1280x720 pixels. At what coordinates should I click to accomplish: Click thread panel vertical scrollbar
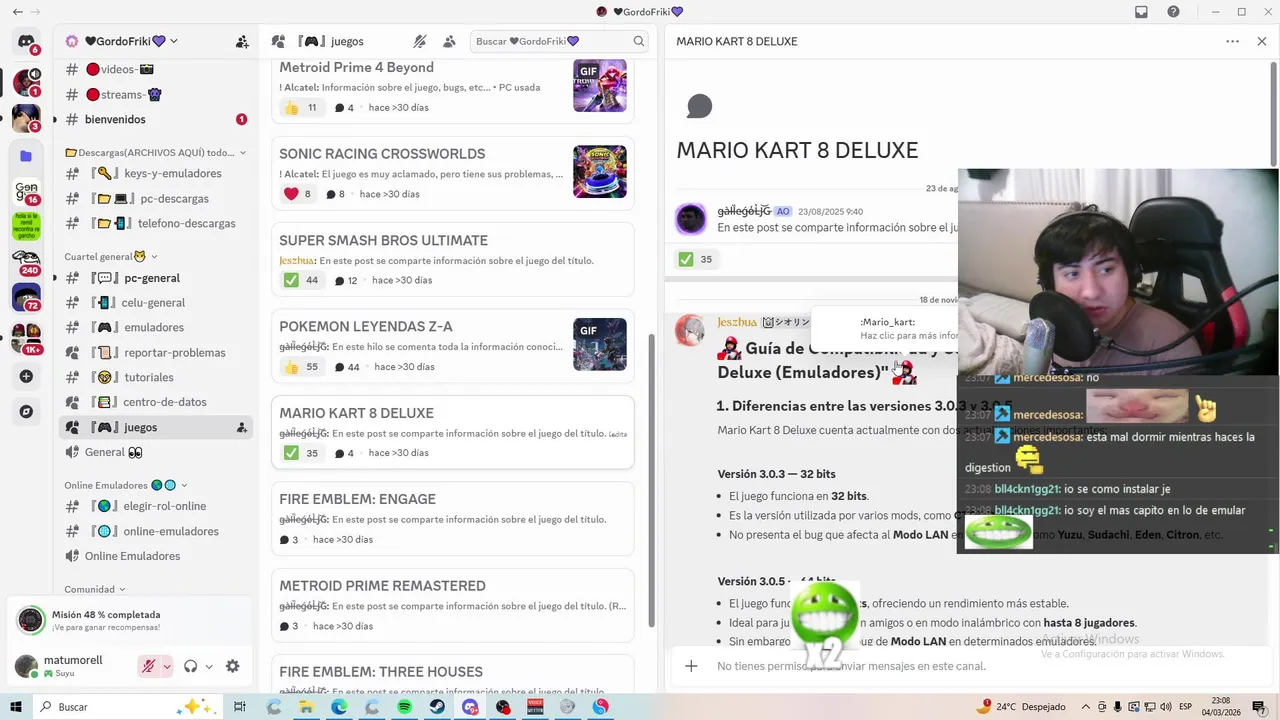click(x=1274, y=115)
